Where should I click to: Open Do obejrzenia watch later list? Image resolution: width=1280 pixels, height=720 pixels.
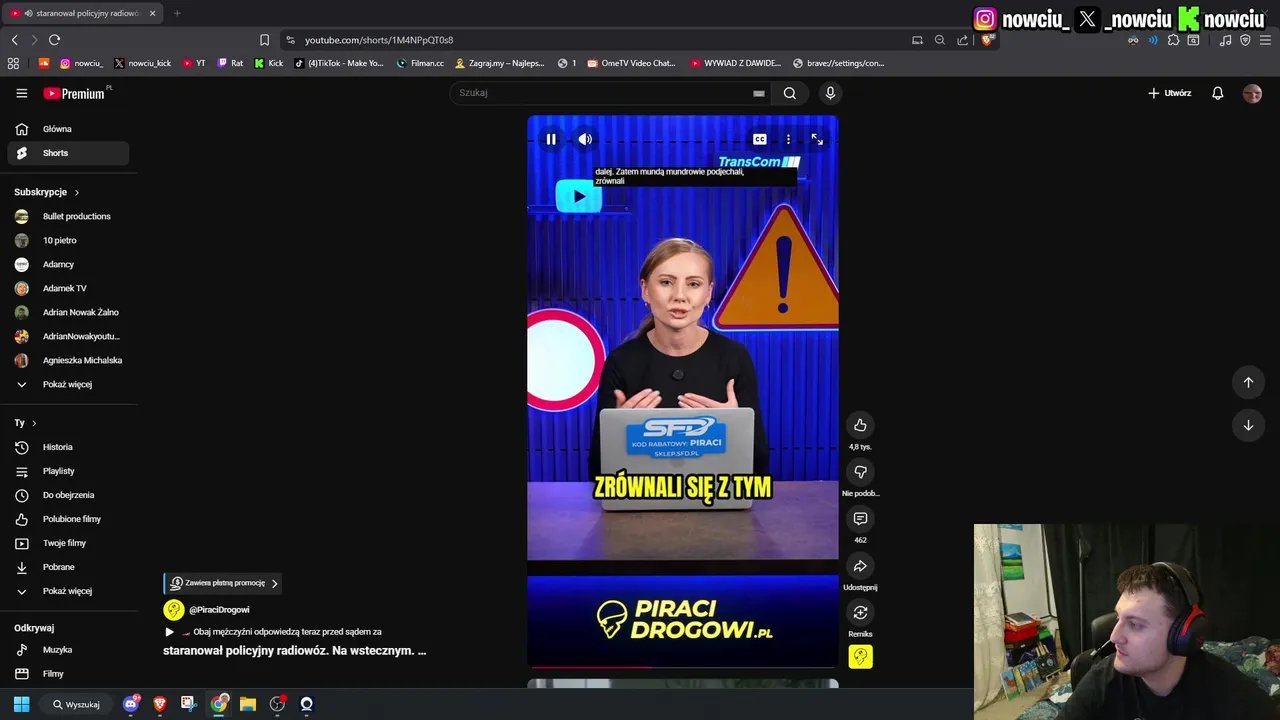[x=68, y=495]
